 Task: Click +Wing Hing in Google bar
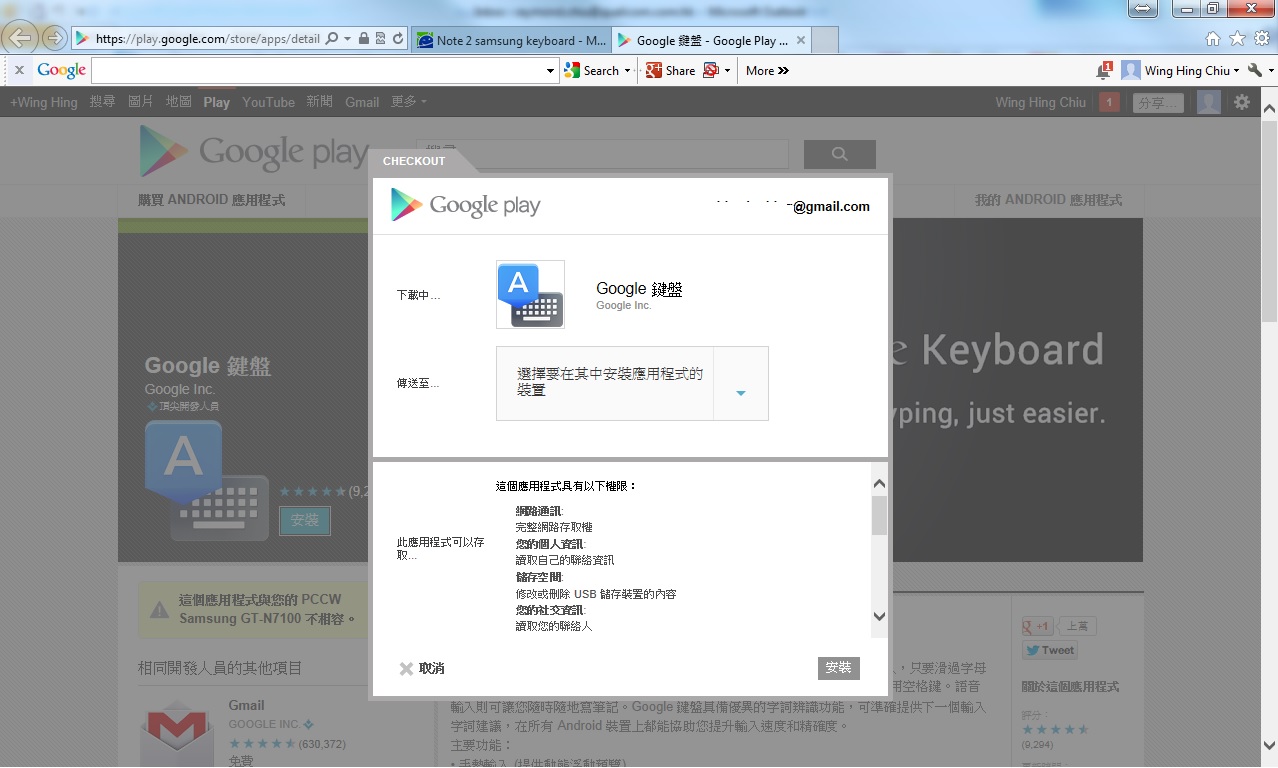(43, 102)
